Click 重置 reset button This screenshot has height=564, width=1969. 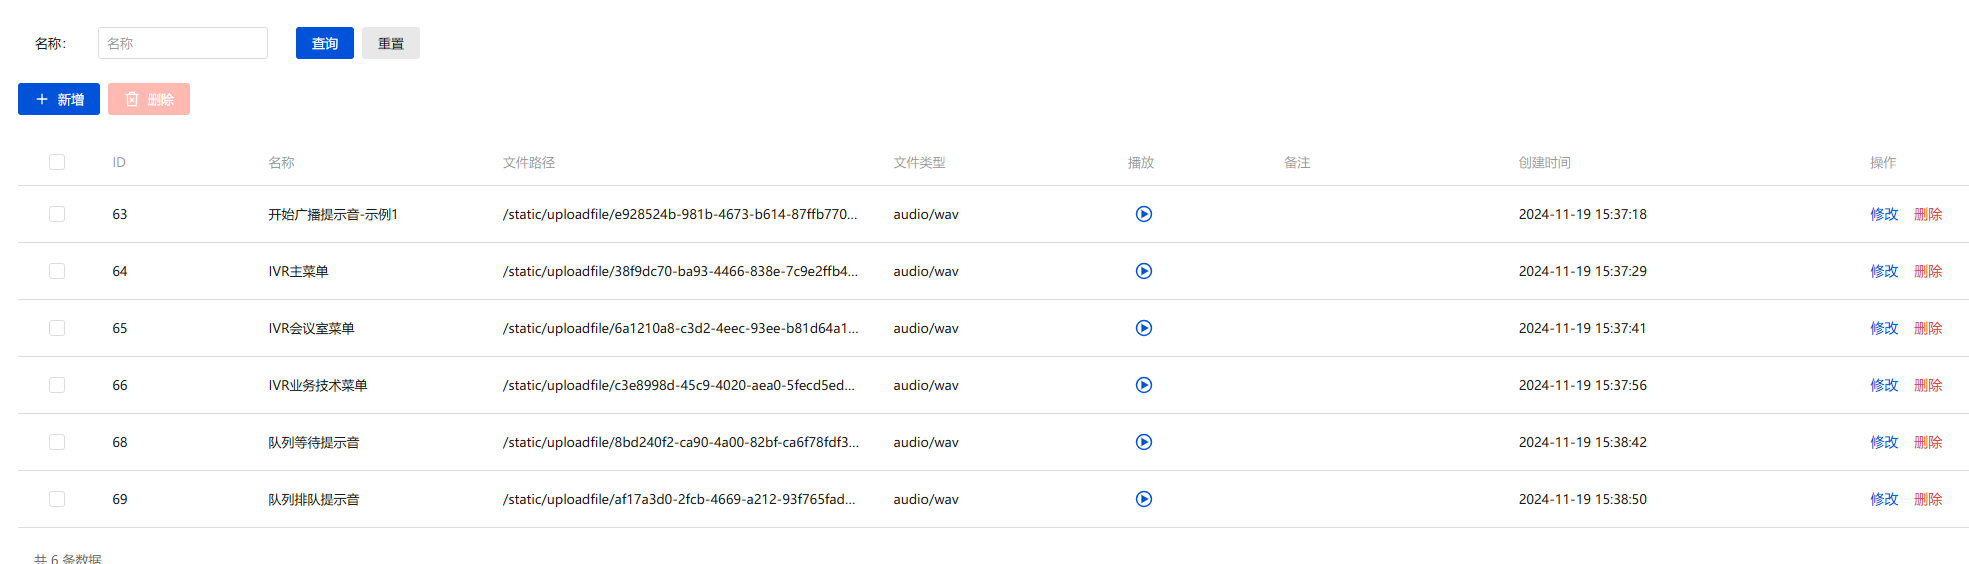point(391,43)
